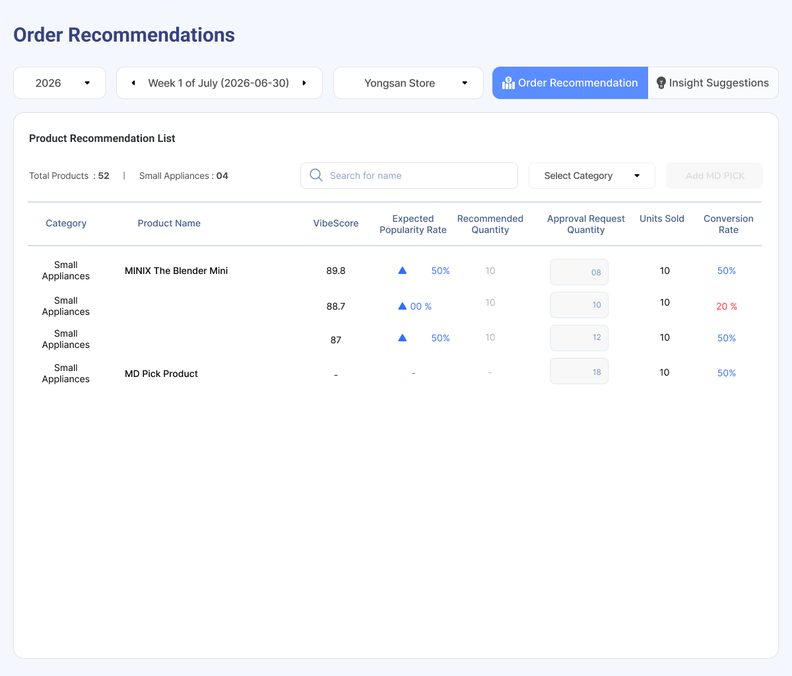792x676 pixels.
Task: Click Total Products : 52 count
Action: (69, 175)
